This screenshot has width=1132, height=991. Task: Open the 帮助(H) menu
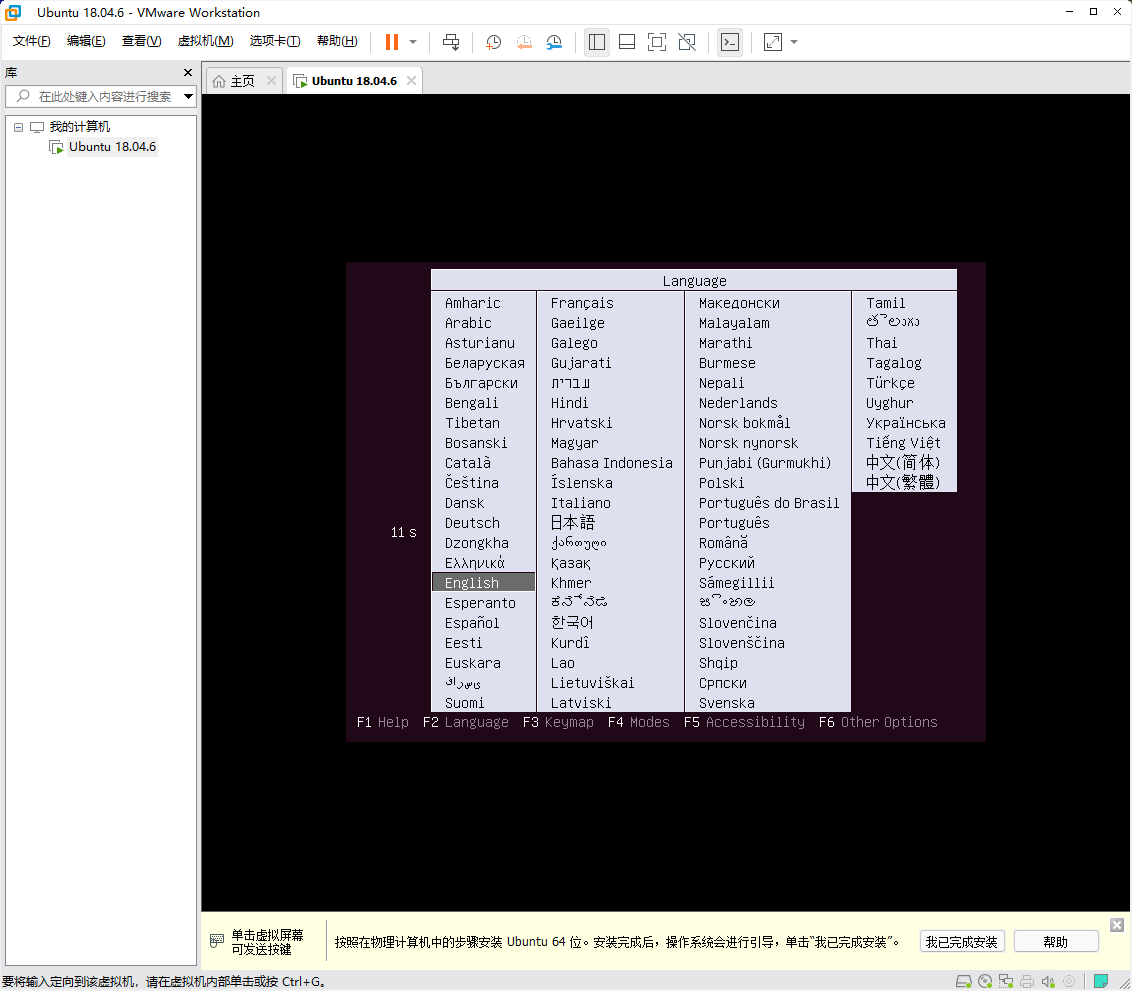click(x=337, y=41)
